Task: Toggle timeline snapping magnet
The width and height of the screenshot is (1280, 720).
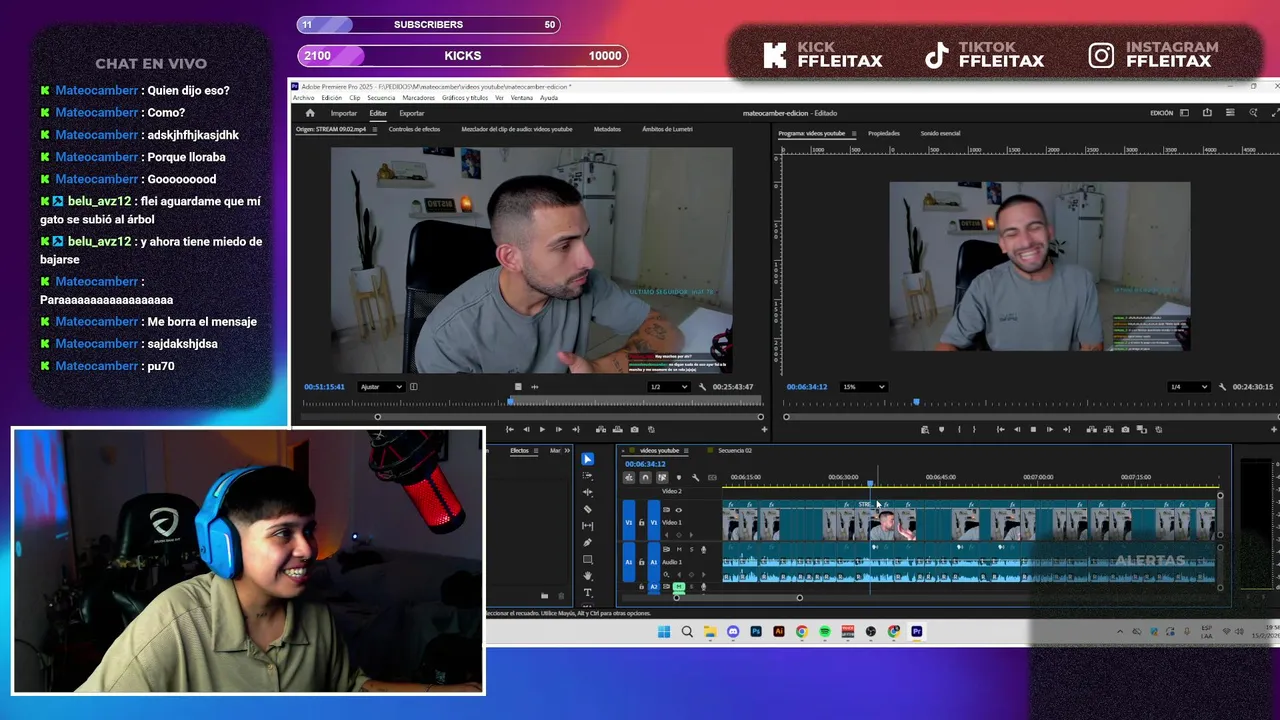Action: pos(645,478)
